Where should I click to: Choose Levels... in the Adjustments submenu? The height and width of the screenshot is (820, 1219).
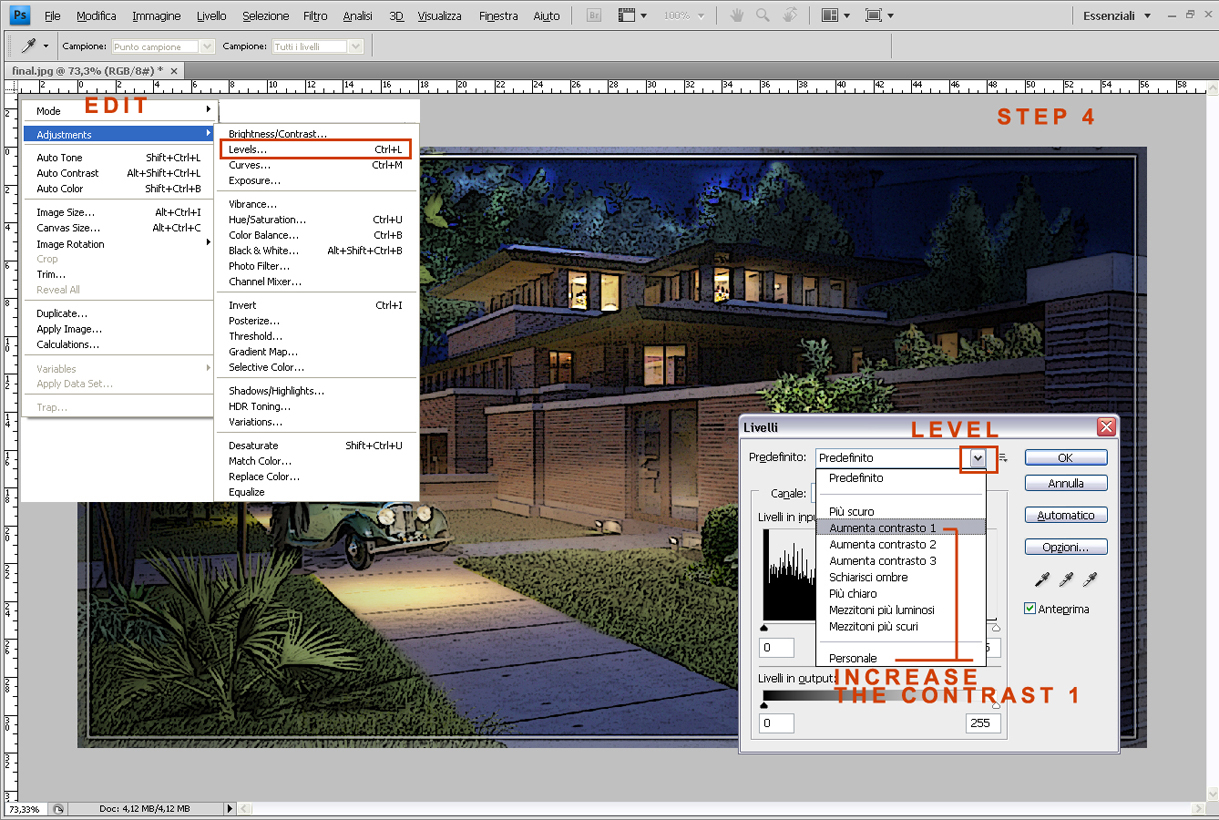pyautogui.click(x=315, y=149)
